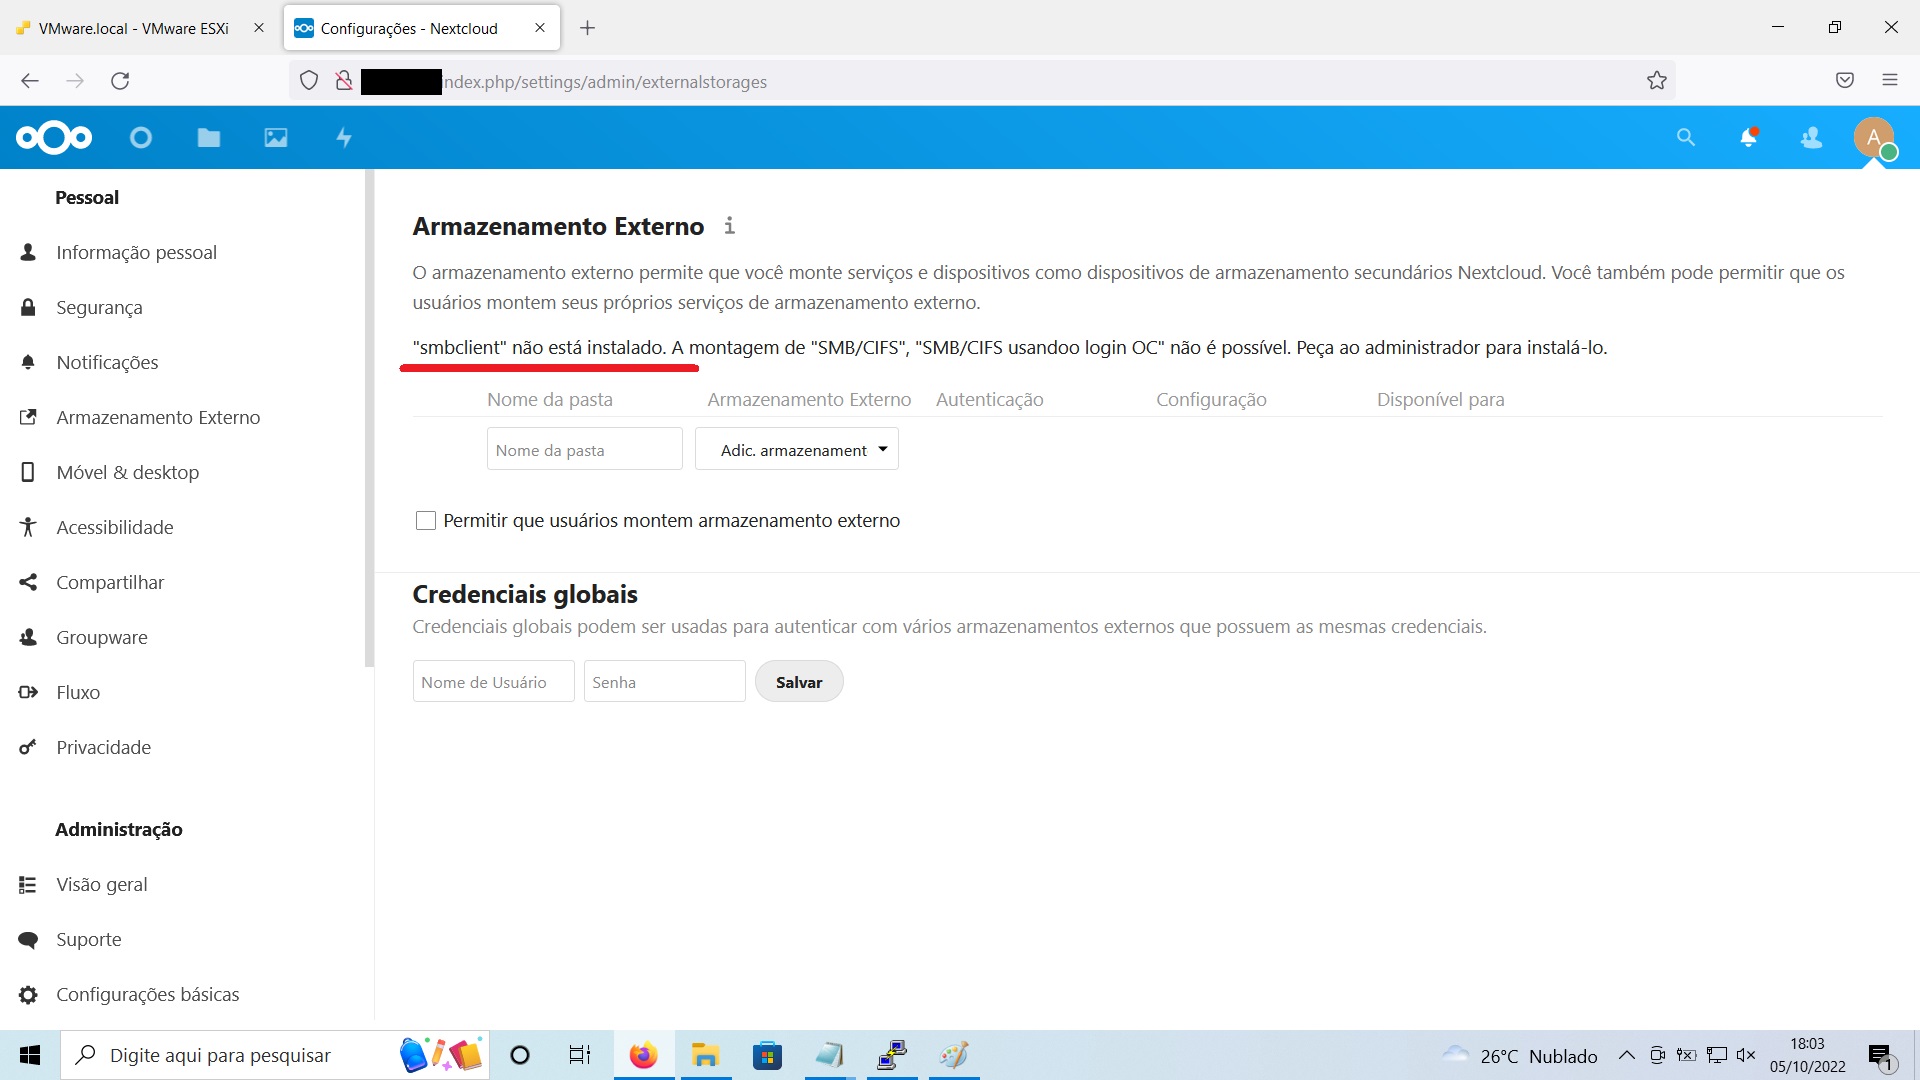The width and height of the screenshot is (1920, 1080).
Task: Click the Nome da pasta input field
Action: click(584, 450)
